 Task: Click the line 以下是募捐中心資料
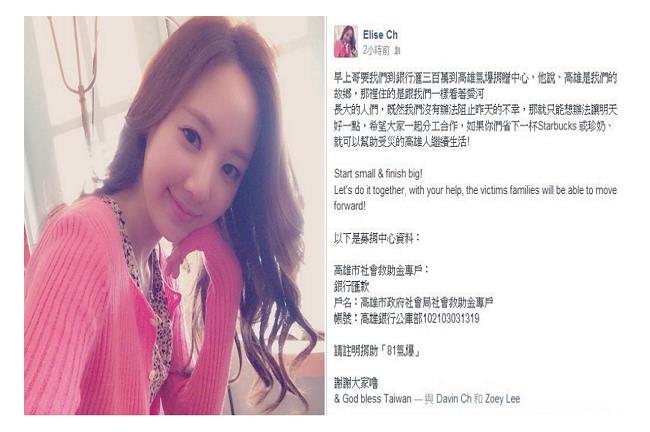point(376,238)
